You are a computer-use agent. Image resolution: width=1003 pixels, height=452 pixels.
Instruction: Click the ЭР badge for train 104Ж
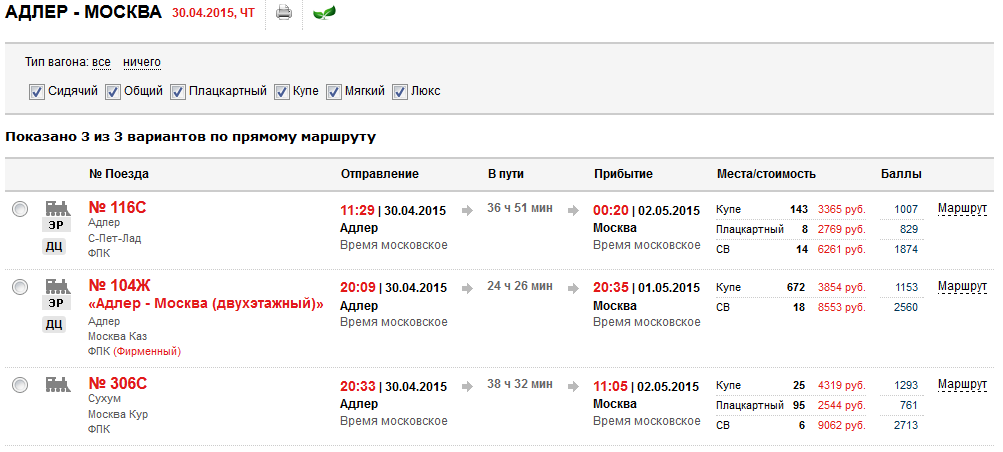[x=58, y=304]
